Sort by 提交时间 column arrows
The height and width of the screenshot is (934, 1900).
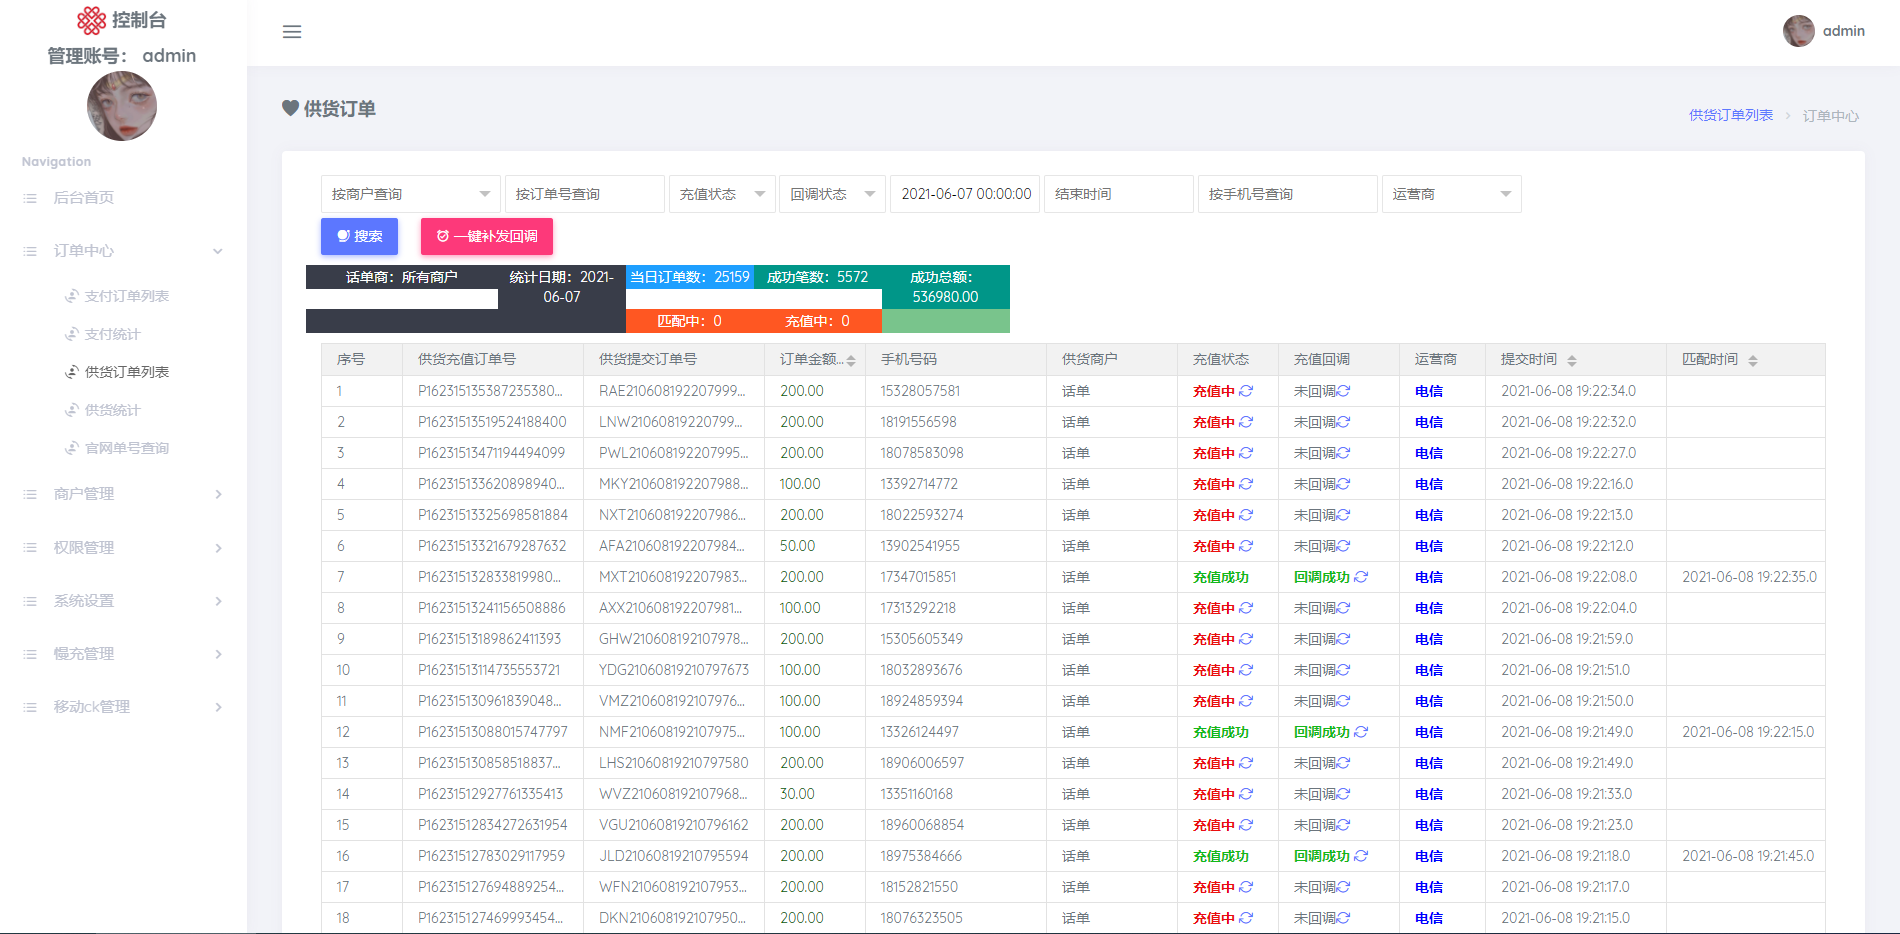point(1572,360)
